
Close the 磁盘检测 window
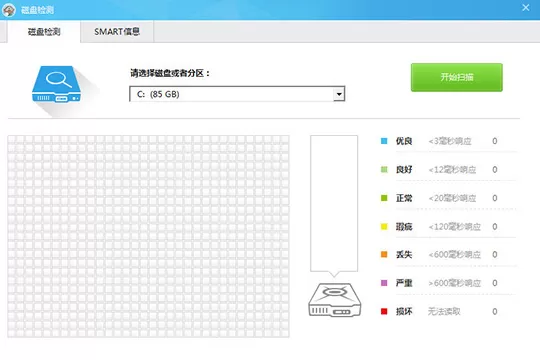(526, 8)
